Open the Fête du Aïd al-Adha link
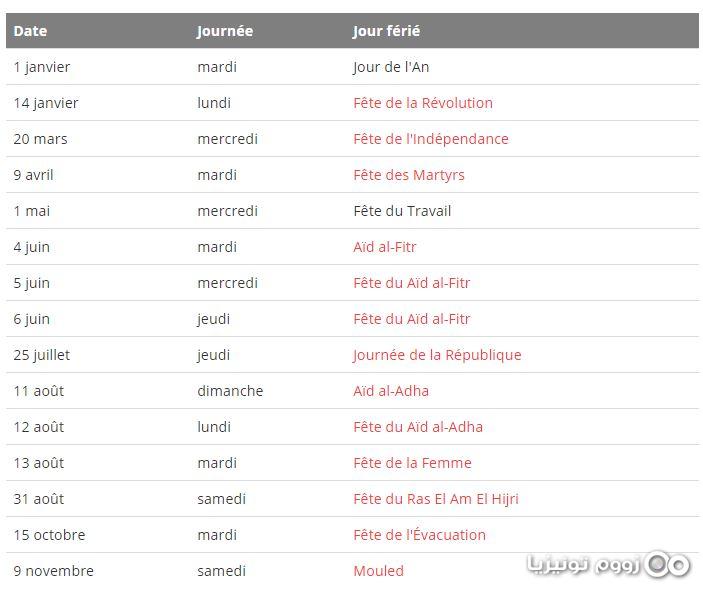 417,427
